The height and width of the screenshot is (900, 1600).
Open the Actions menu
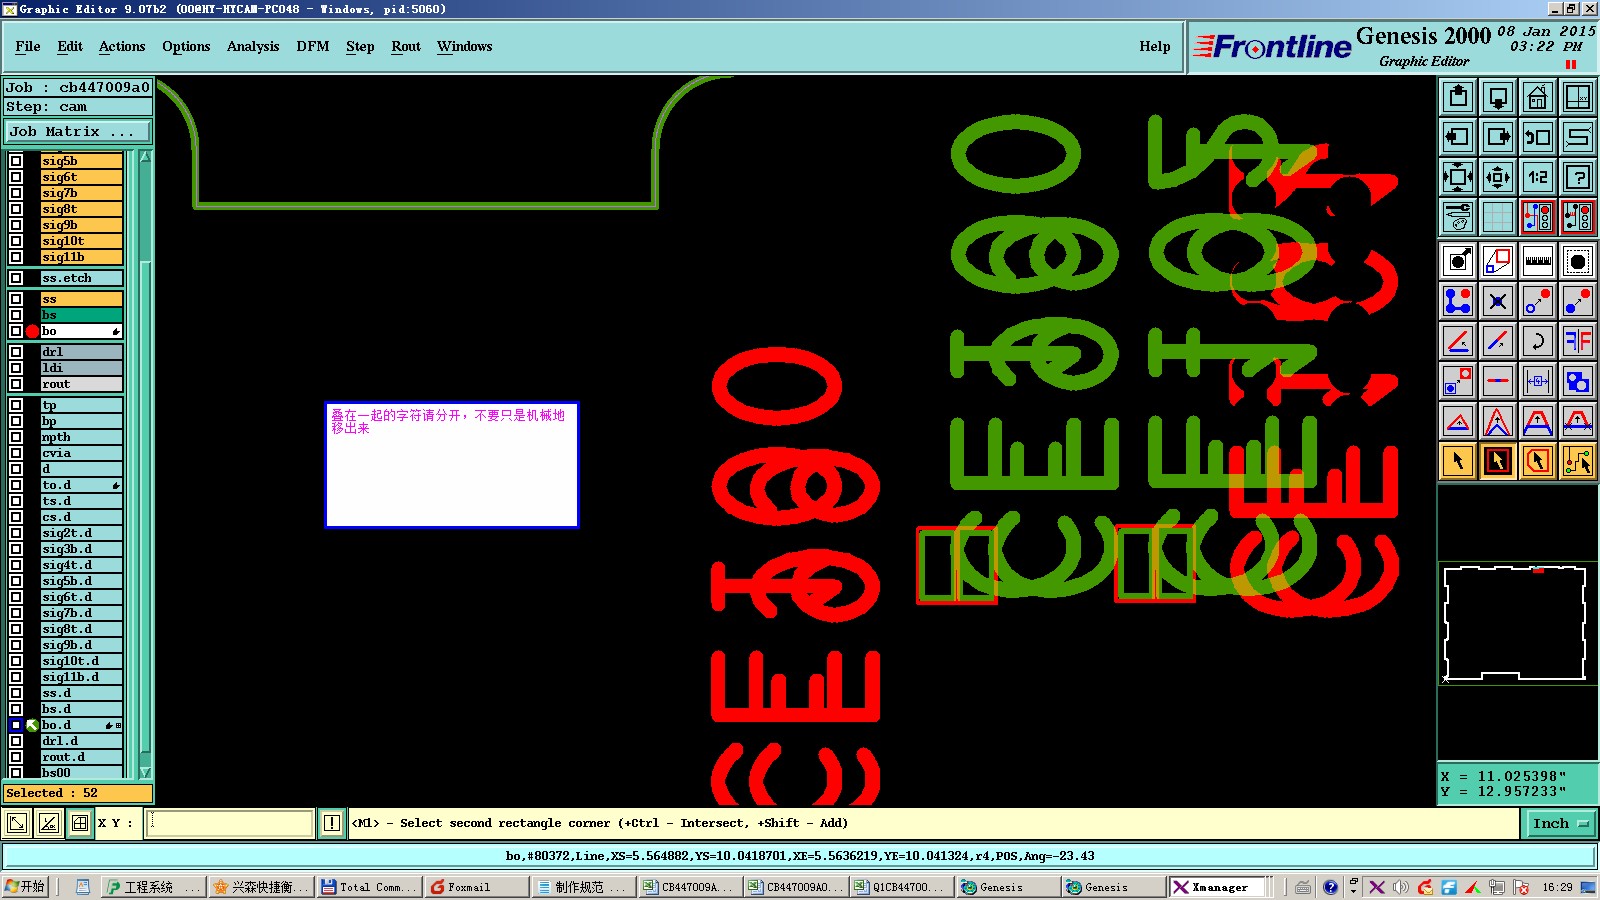[122, 46]
